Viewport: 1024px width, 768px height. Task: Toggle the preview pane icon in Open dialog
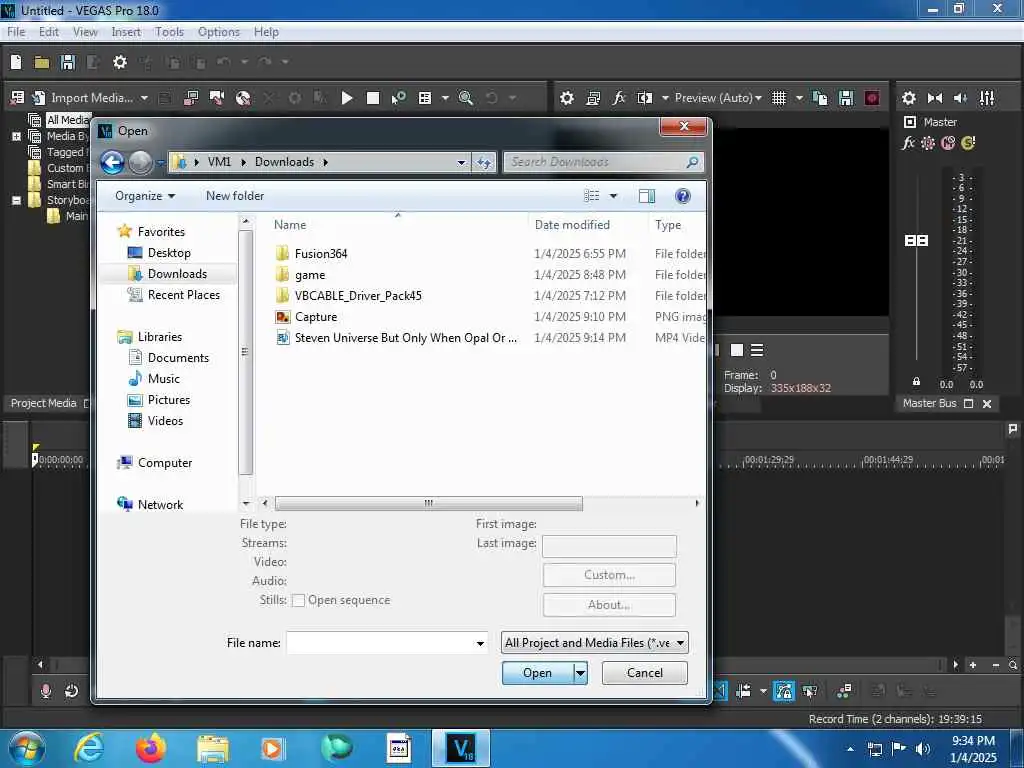tap(647, 196)
